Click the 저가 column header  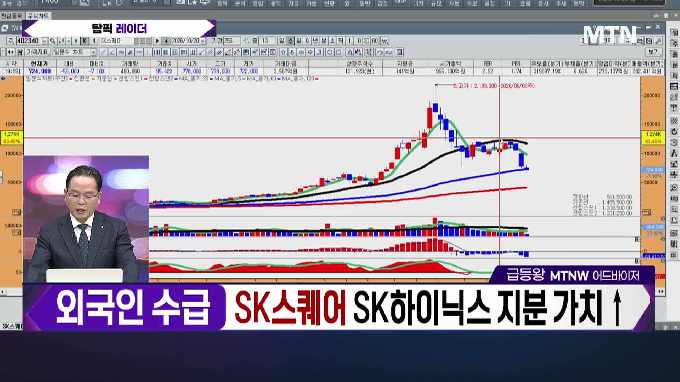click(x=248, y=64)
